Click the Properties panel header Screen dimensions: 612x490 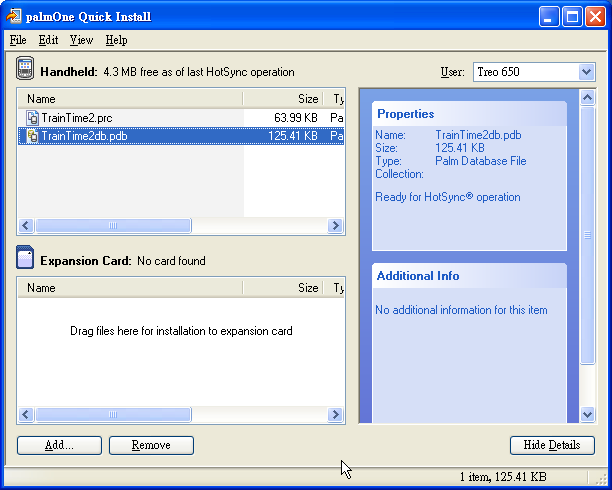[470, 114]
